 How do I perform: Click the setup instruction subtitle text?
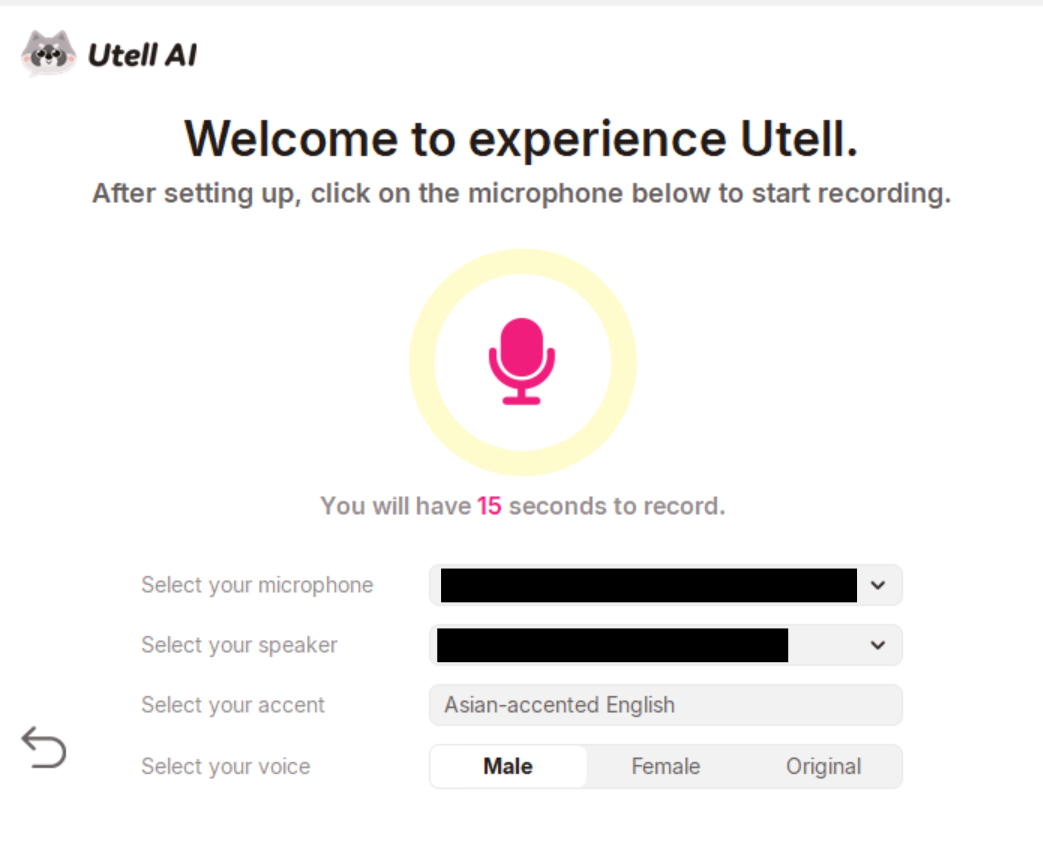pyautogui.click(x=521, y=193)
